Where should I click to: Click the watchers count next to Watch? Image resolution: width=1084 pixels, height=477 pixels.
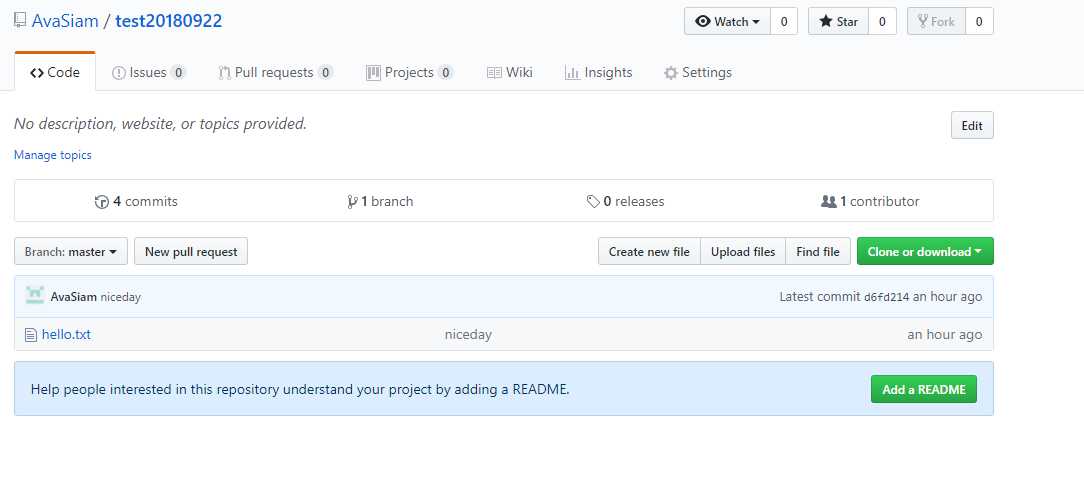coord(784,21)
